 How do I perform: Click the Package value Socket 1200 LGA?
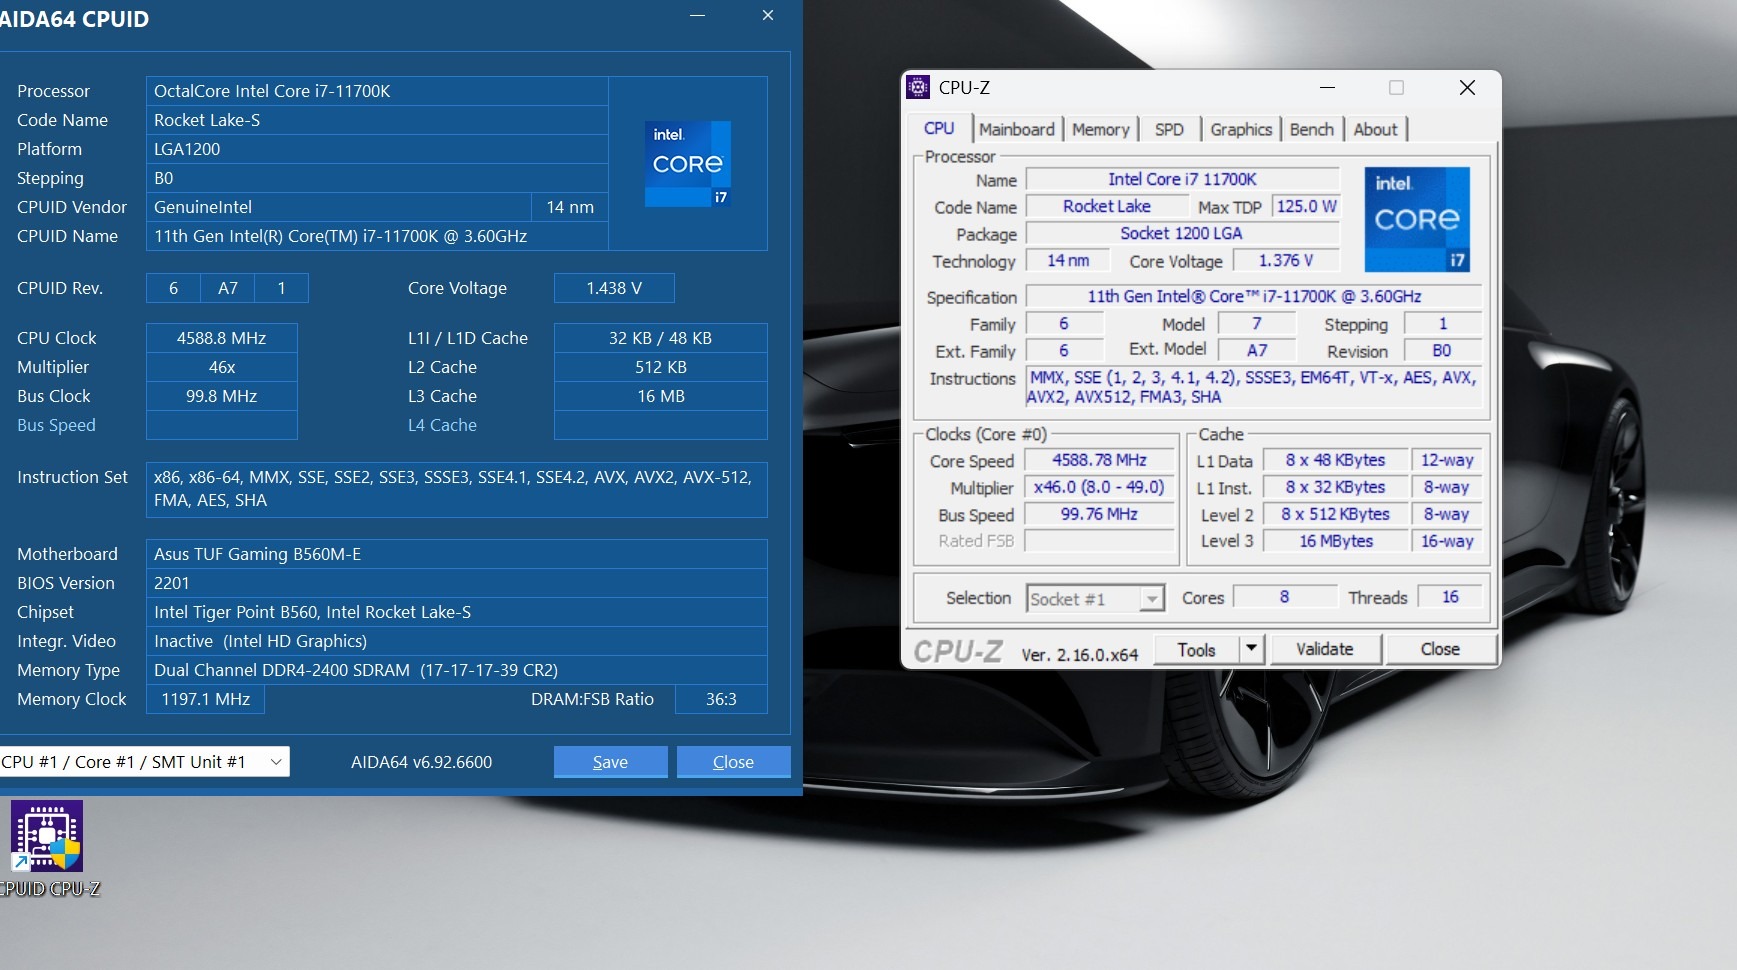pos(1182,233)
